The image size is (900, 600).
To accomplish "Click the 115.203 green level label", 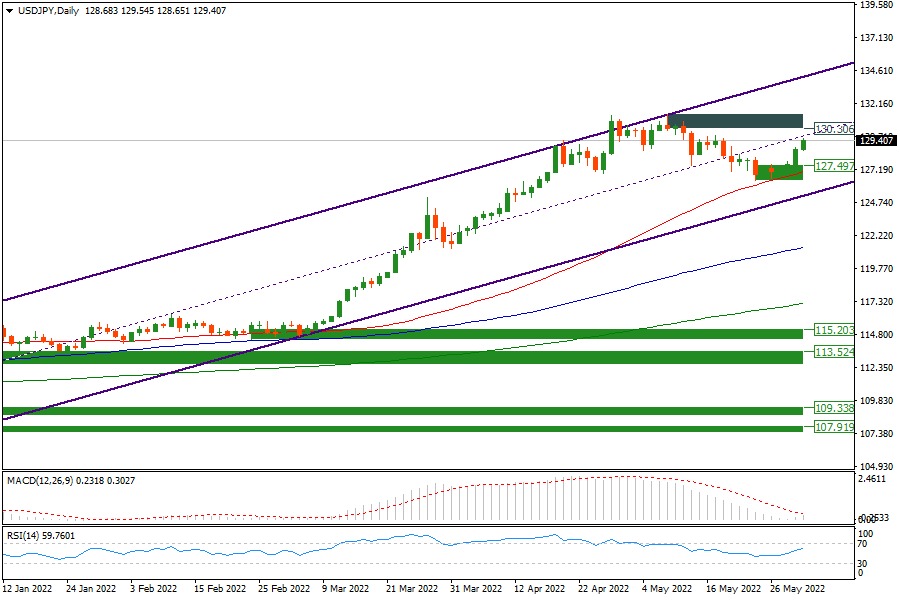I will tap(834, 329).
